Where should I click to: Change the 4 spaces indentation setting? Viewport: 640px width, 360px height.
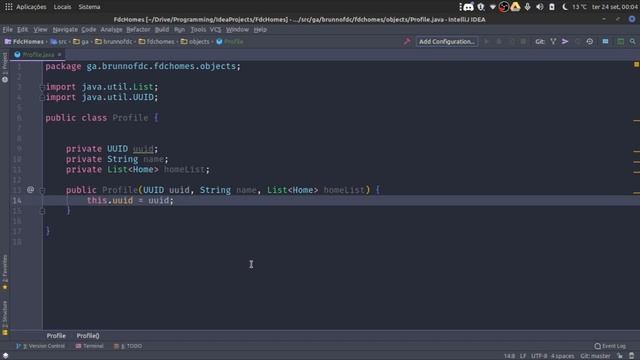pos(562,356)
